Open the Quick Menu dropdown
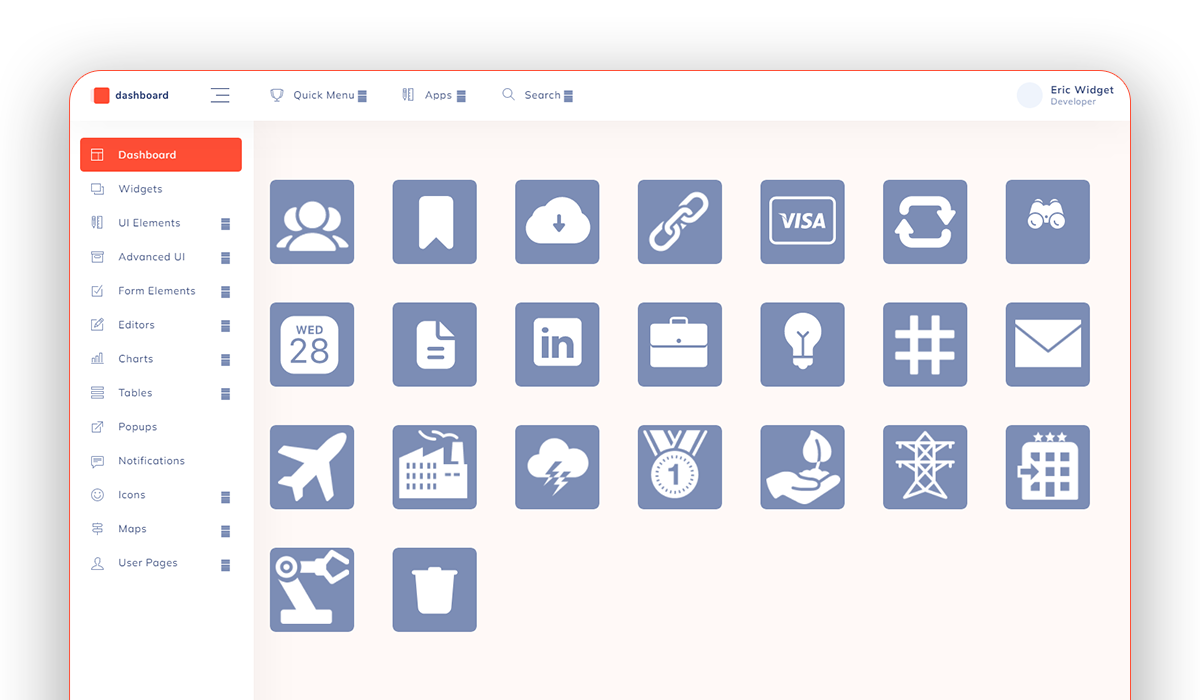 coord(318,95)
